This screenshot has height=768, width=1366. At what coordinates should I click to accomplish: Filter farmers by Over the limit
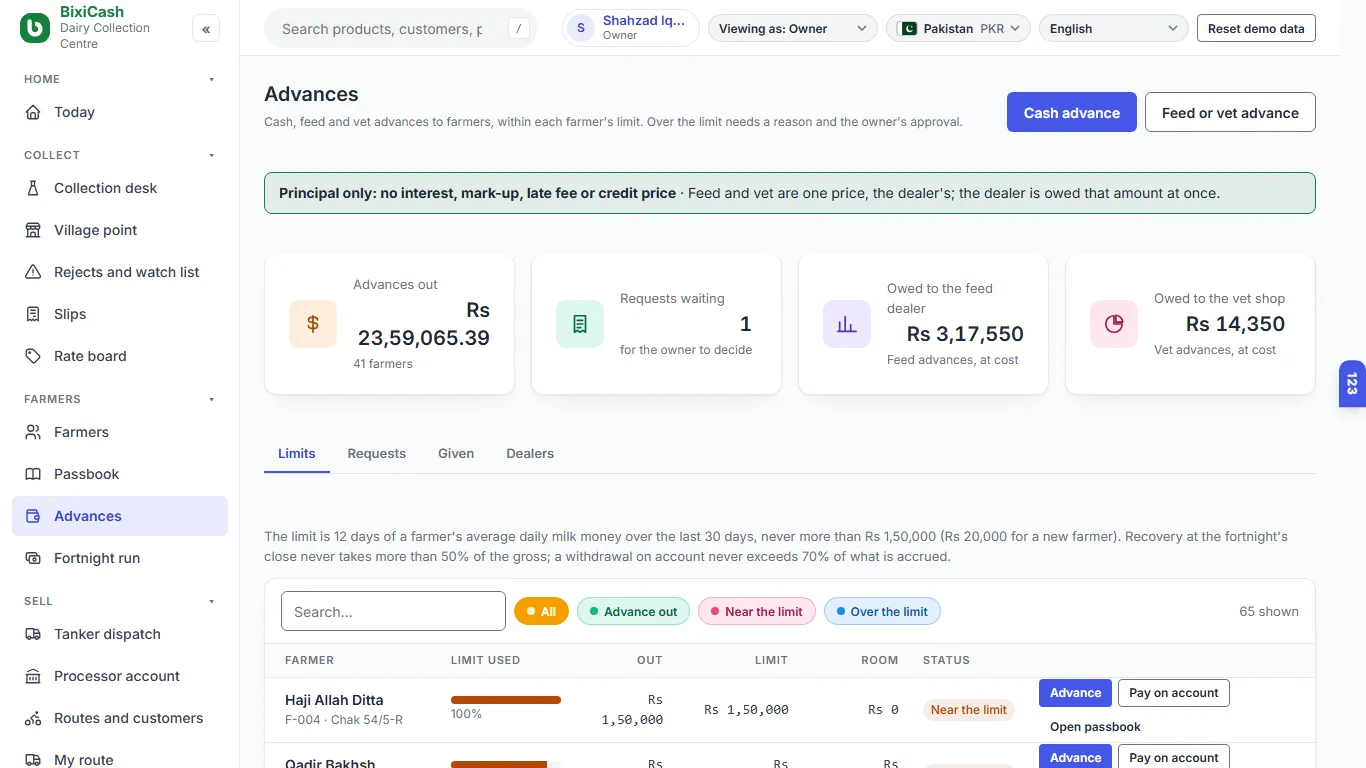click(x=882, y=611)
